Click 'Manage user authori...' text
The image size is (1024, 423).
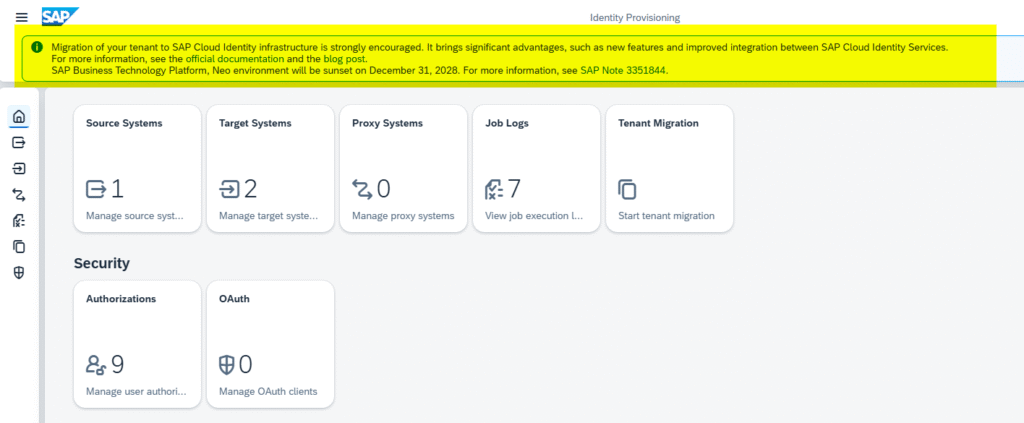coord(136,392)
